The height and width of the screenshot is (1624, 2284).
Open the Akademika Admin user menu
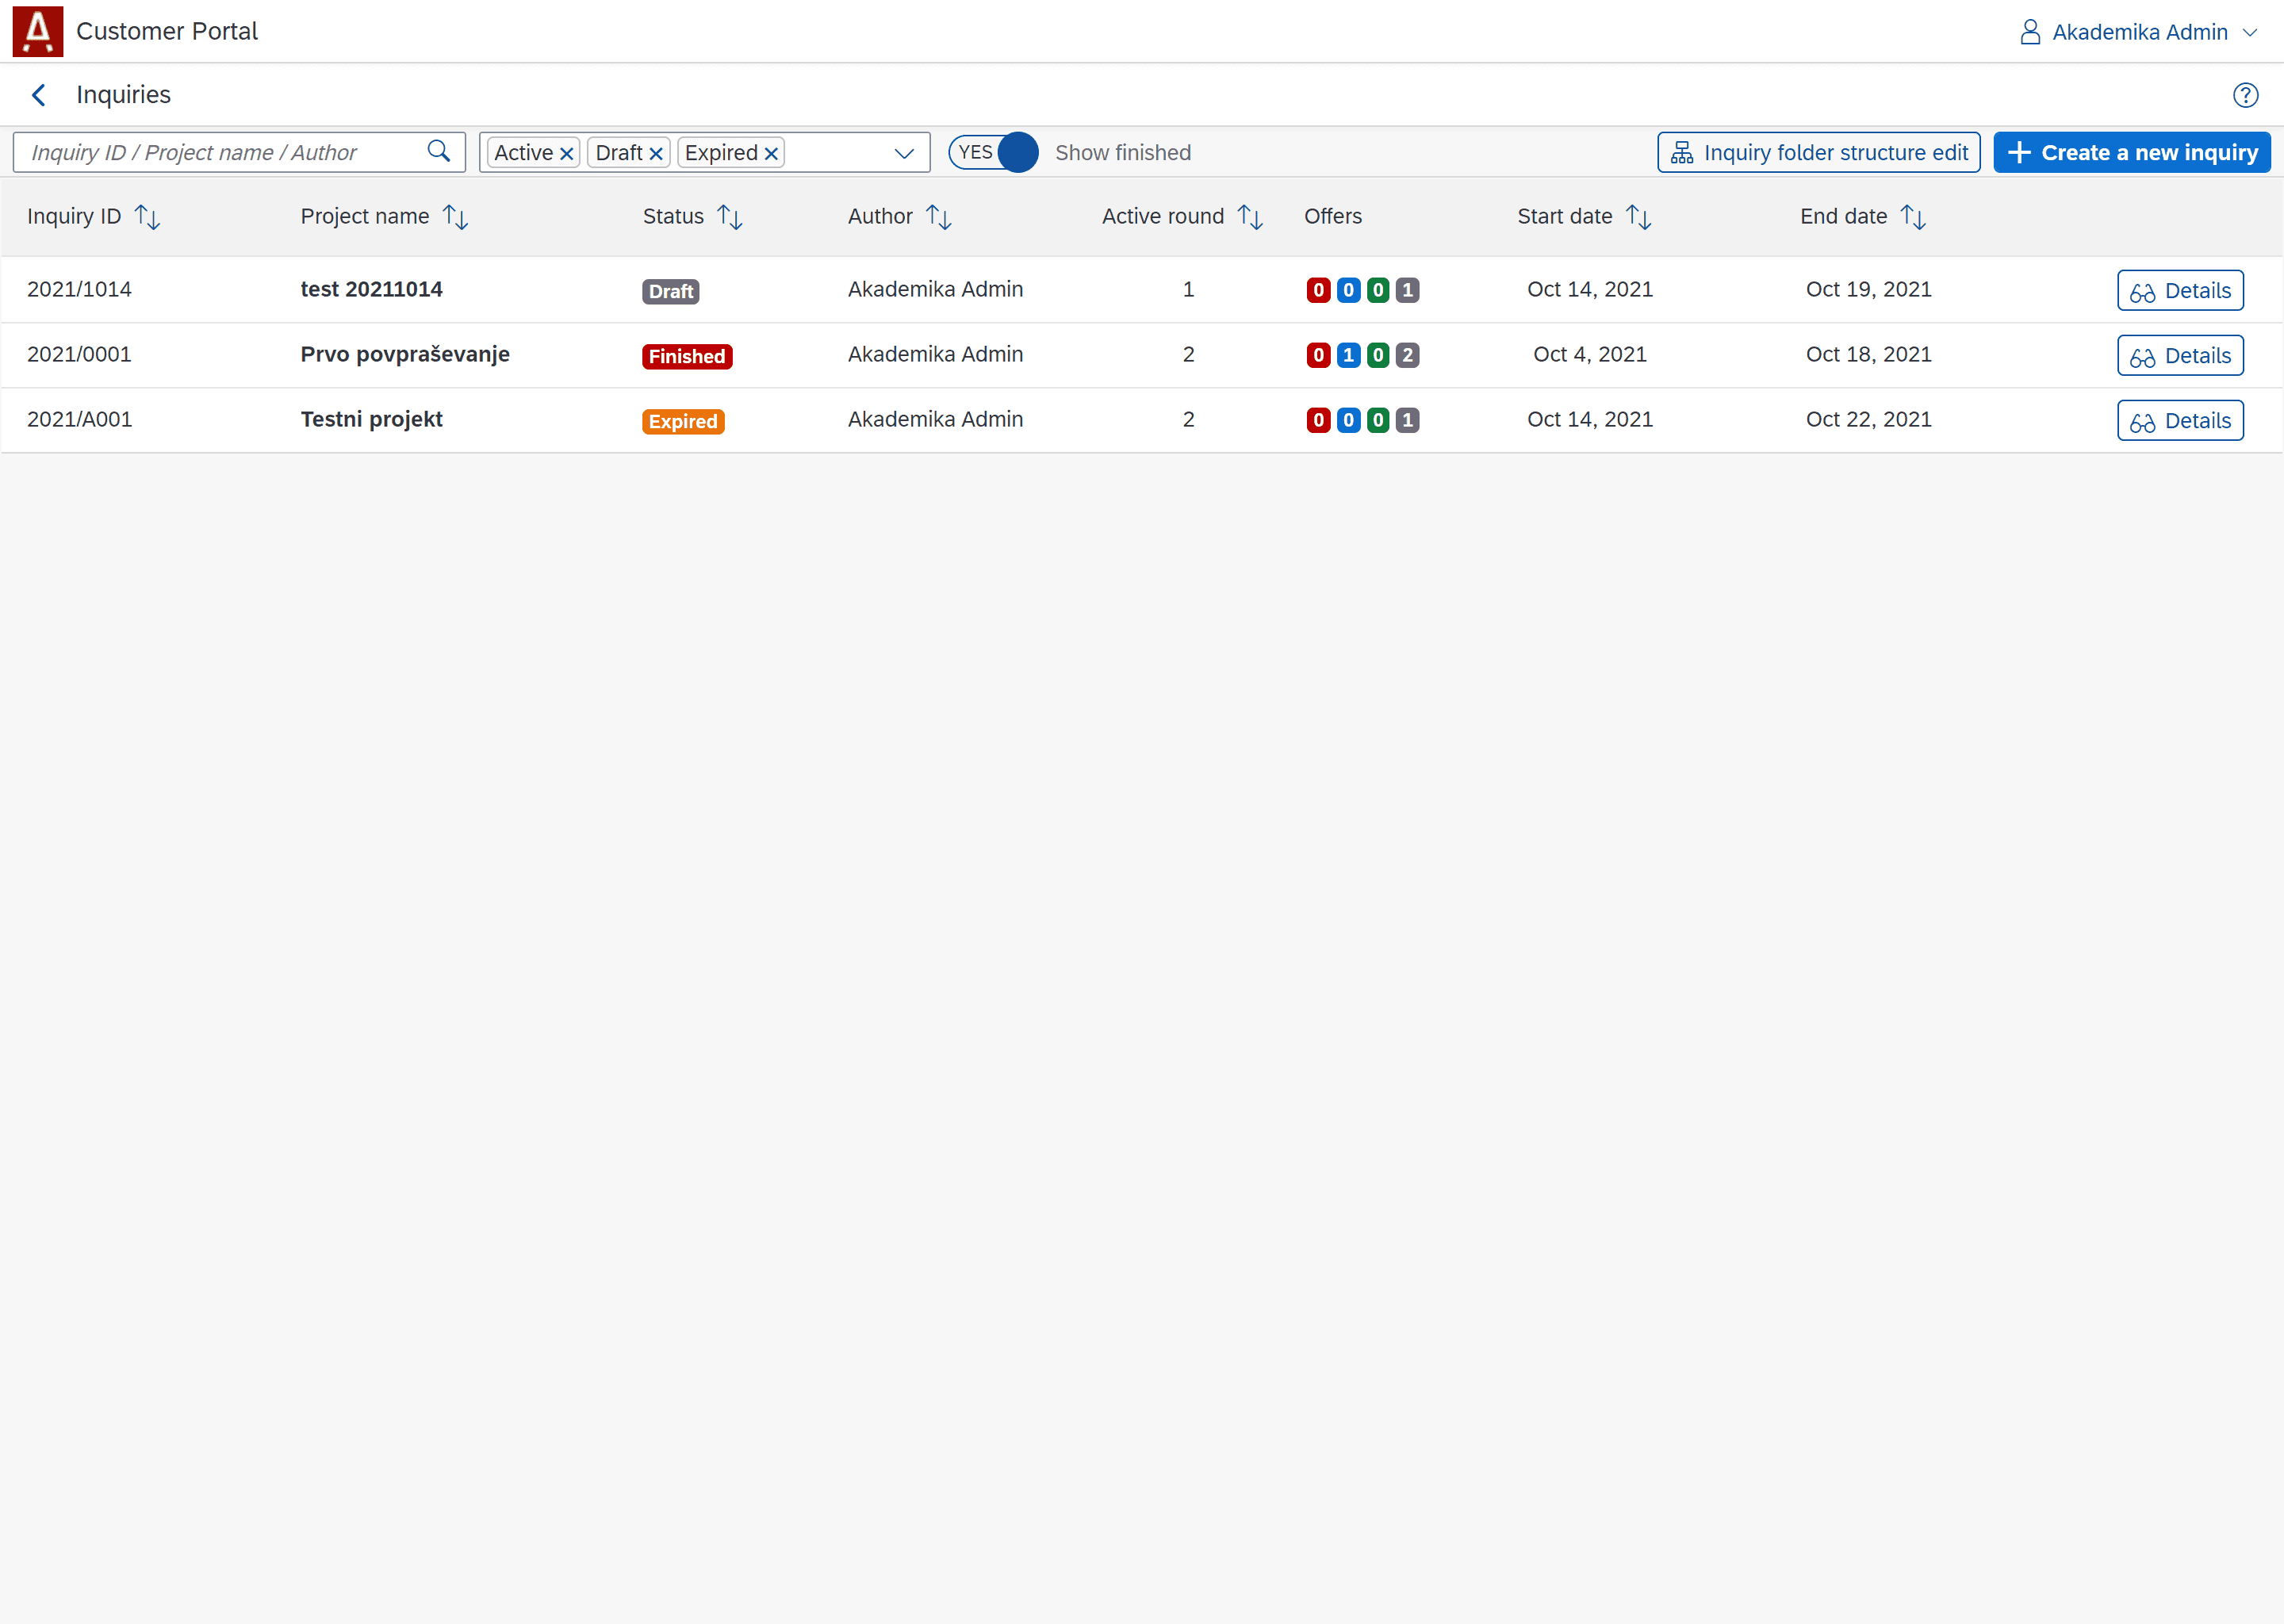(x=2138, y=32)
